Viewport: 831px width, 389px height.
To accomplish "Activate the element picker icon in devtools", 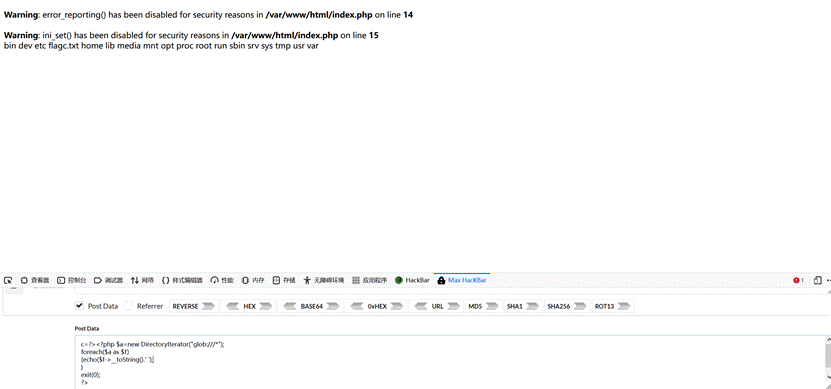I will [x=8, y=280].
